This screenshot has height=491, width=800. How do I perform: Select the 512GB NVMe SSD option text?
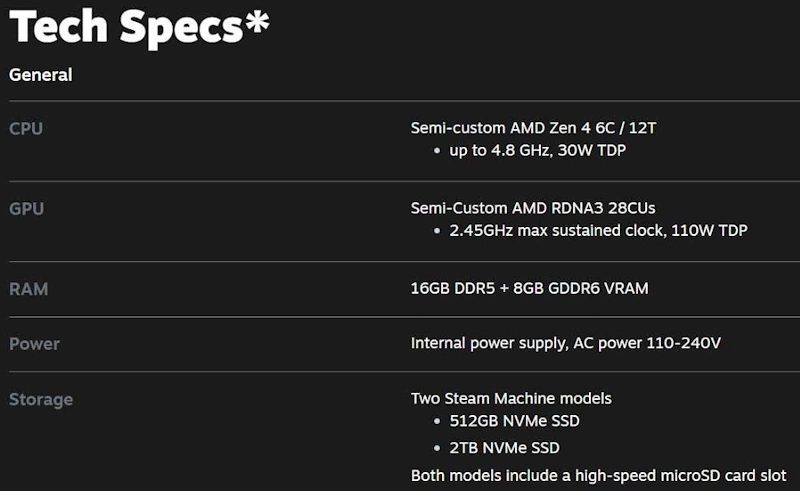[x=514, y=421]
